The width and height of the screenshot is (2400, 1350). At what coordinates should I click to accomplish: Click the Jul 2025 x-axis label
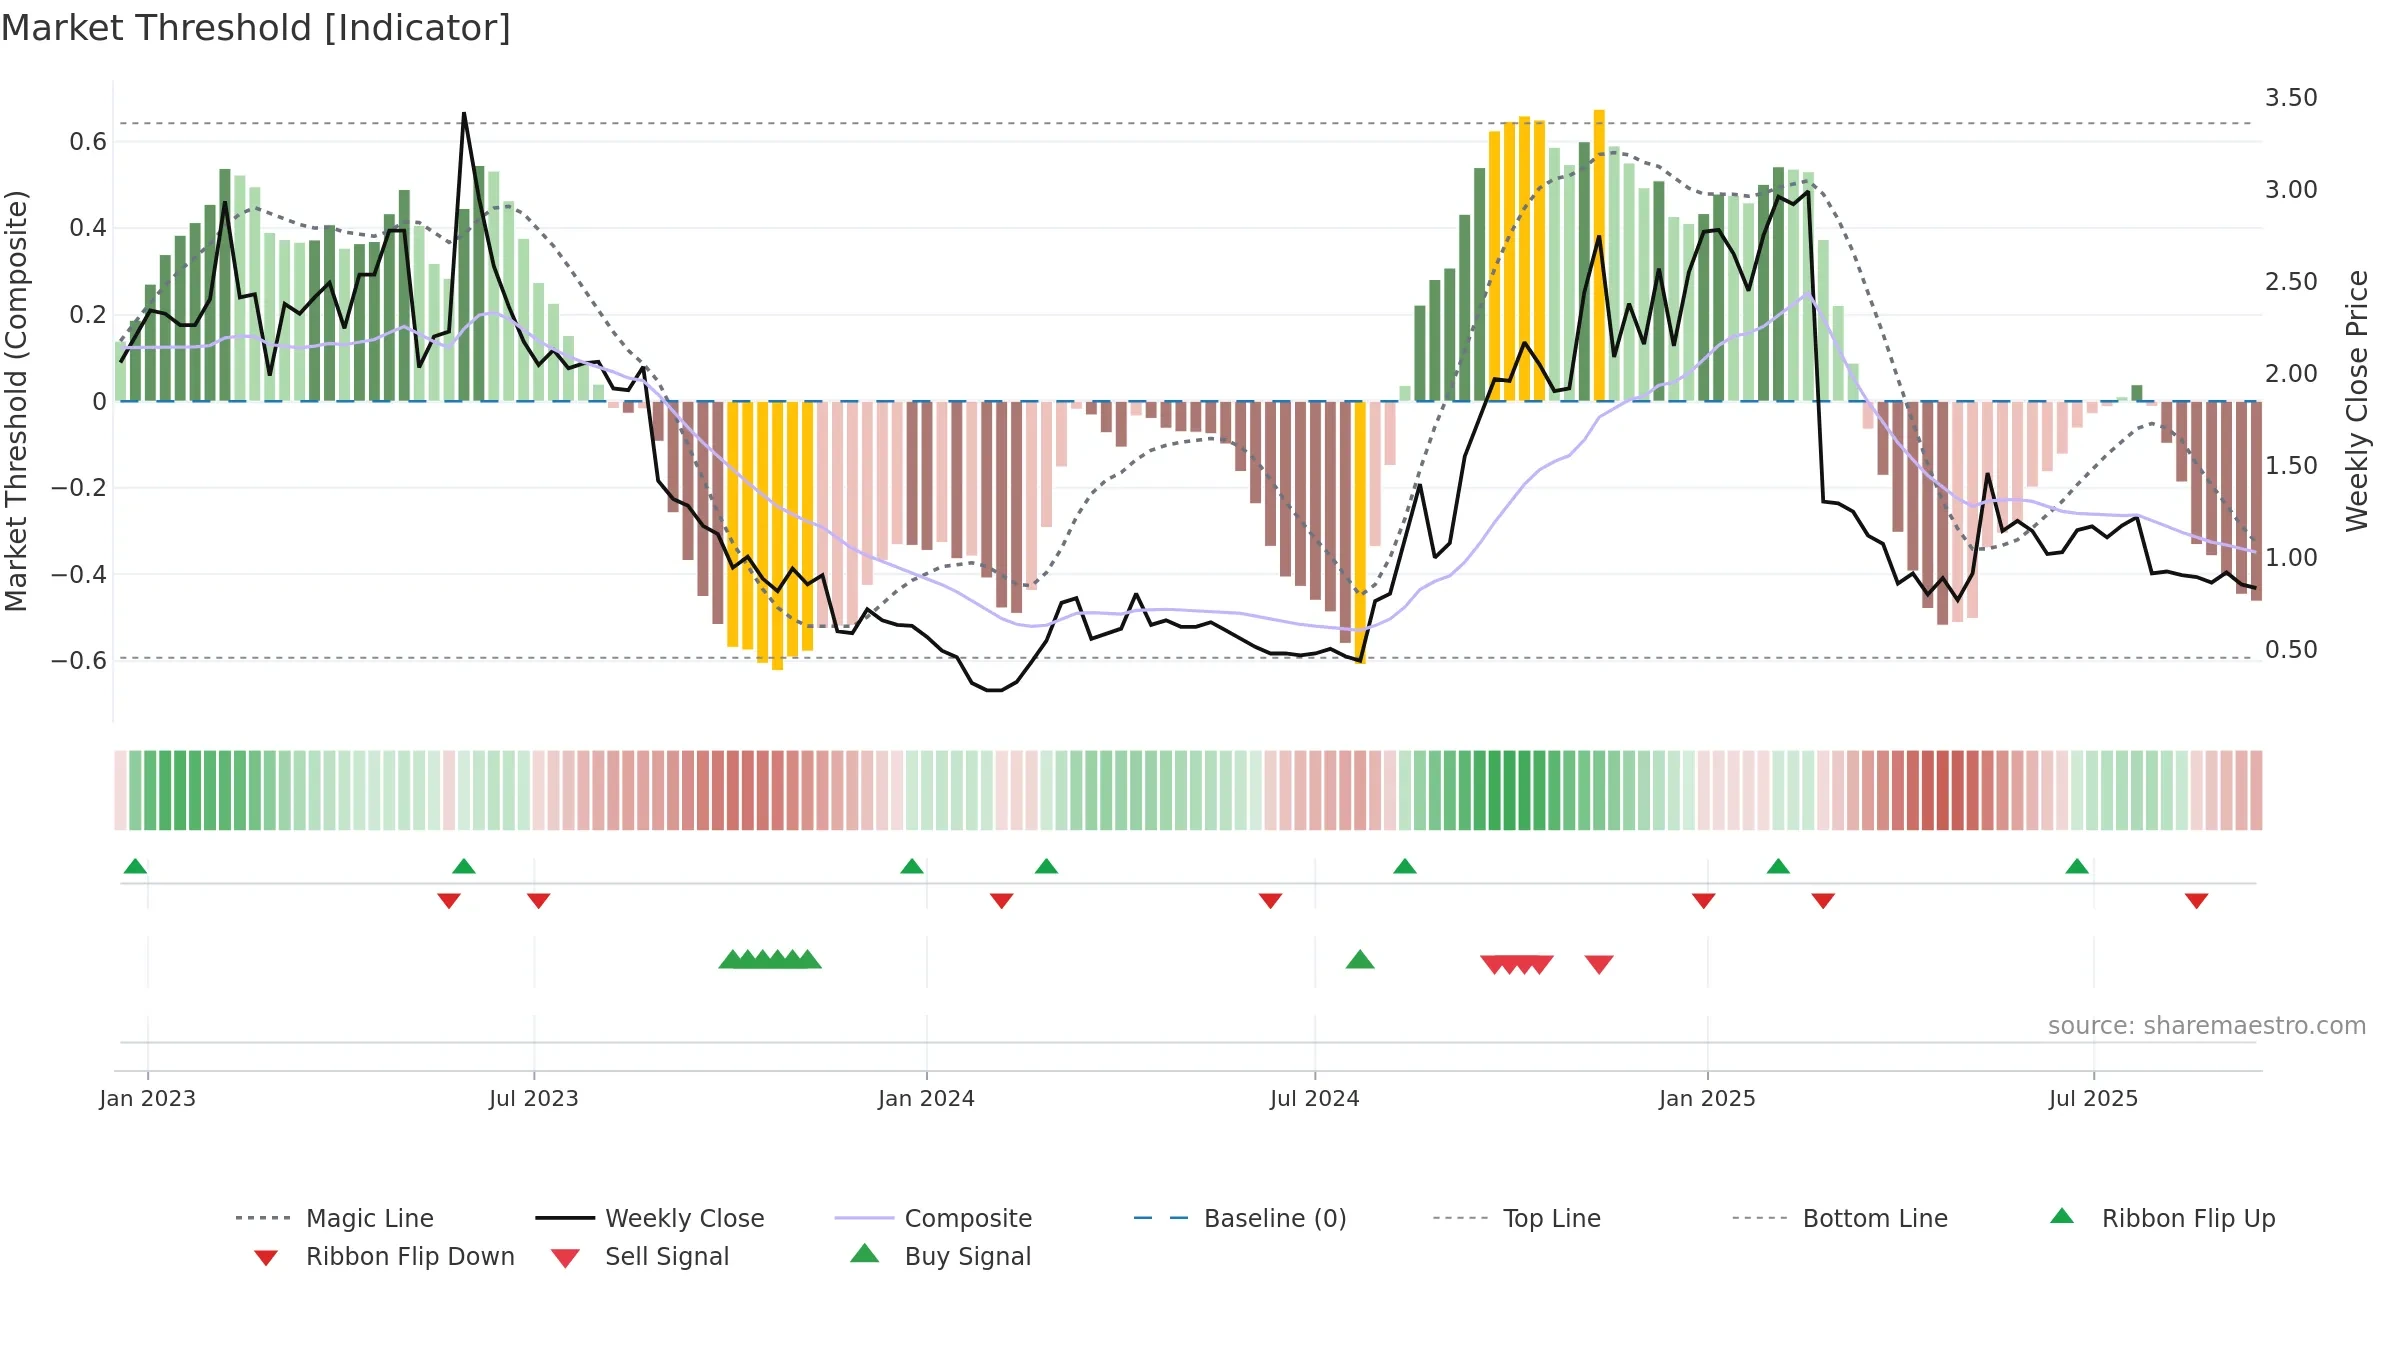[2094, 1098]
